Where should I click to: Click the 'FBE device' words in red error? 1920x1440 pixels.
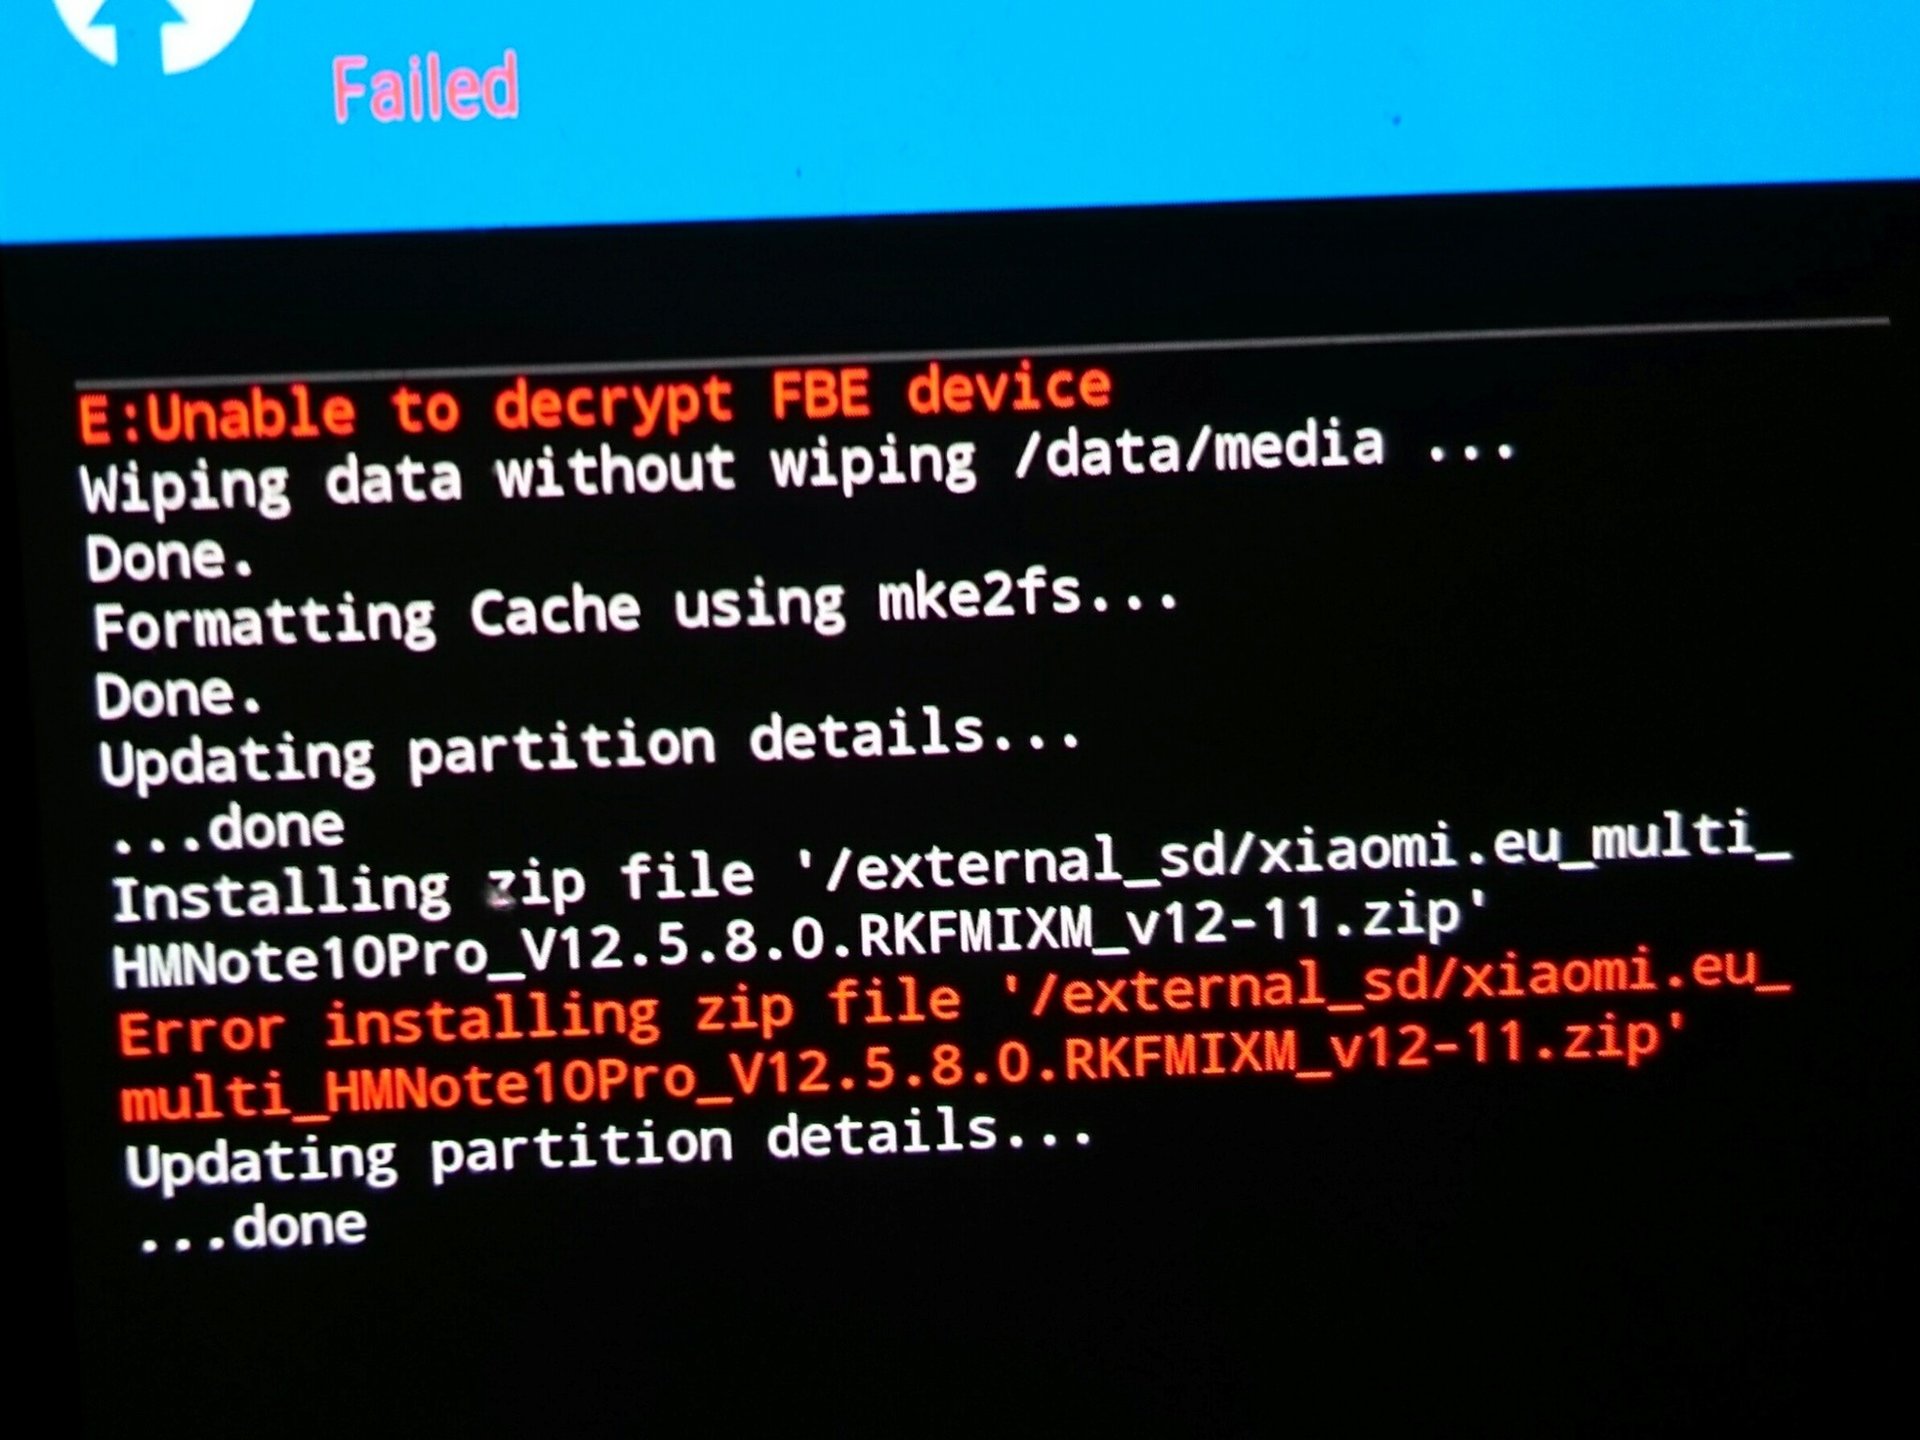point(941,392)
